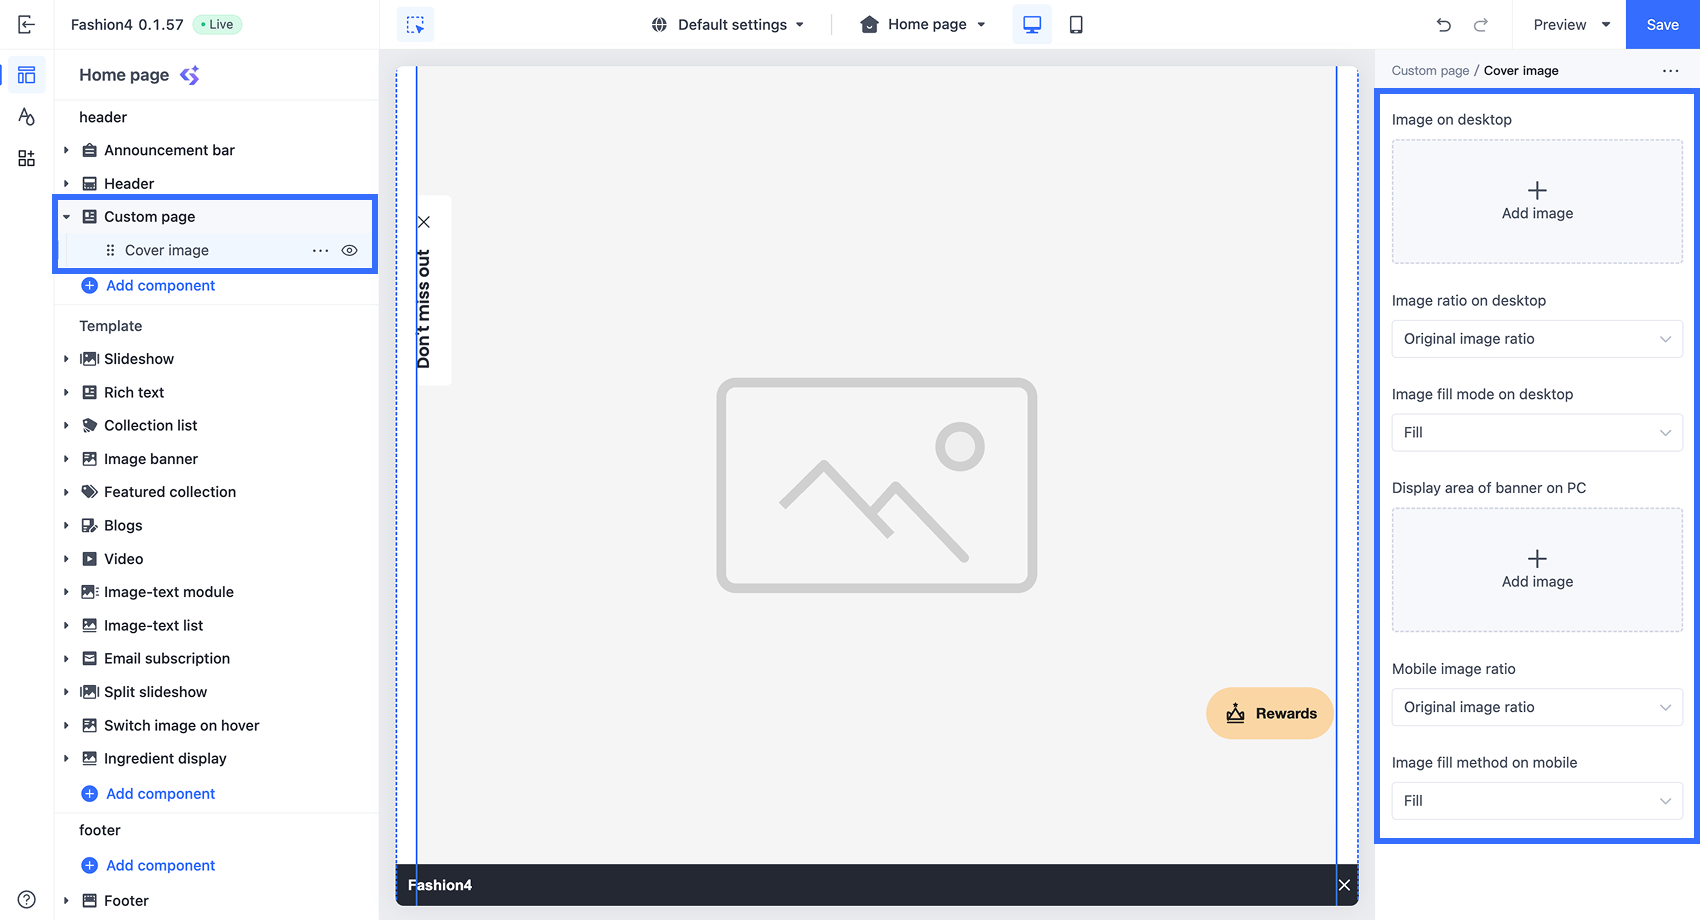Click Custom page breadcrumb link
The width and height of the screenshot is (1700, 920).
1430,71
